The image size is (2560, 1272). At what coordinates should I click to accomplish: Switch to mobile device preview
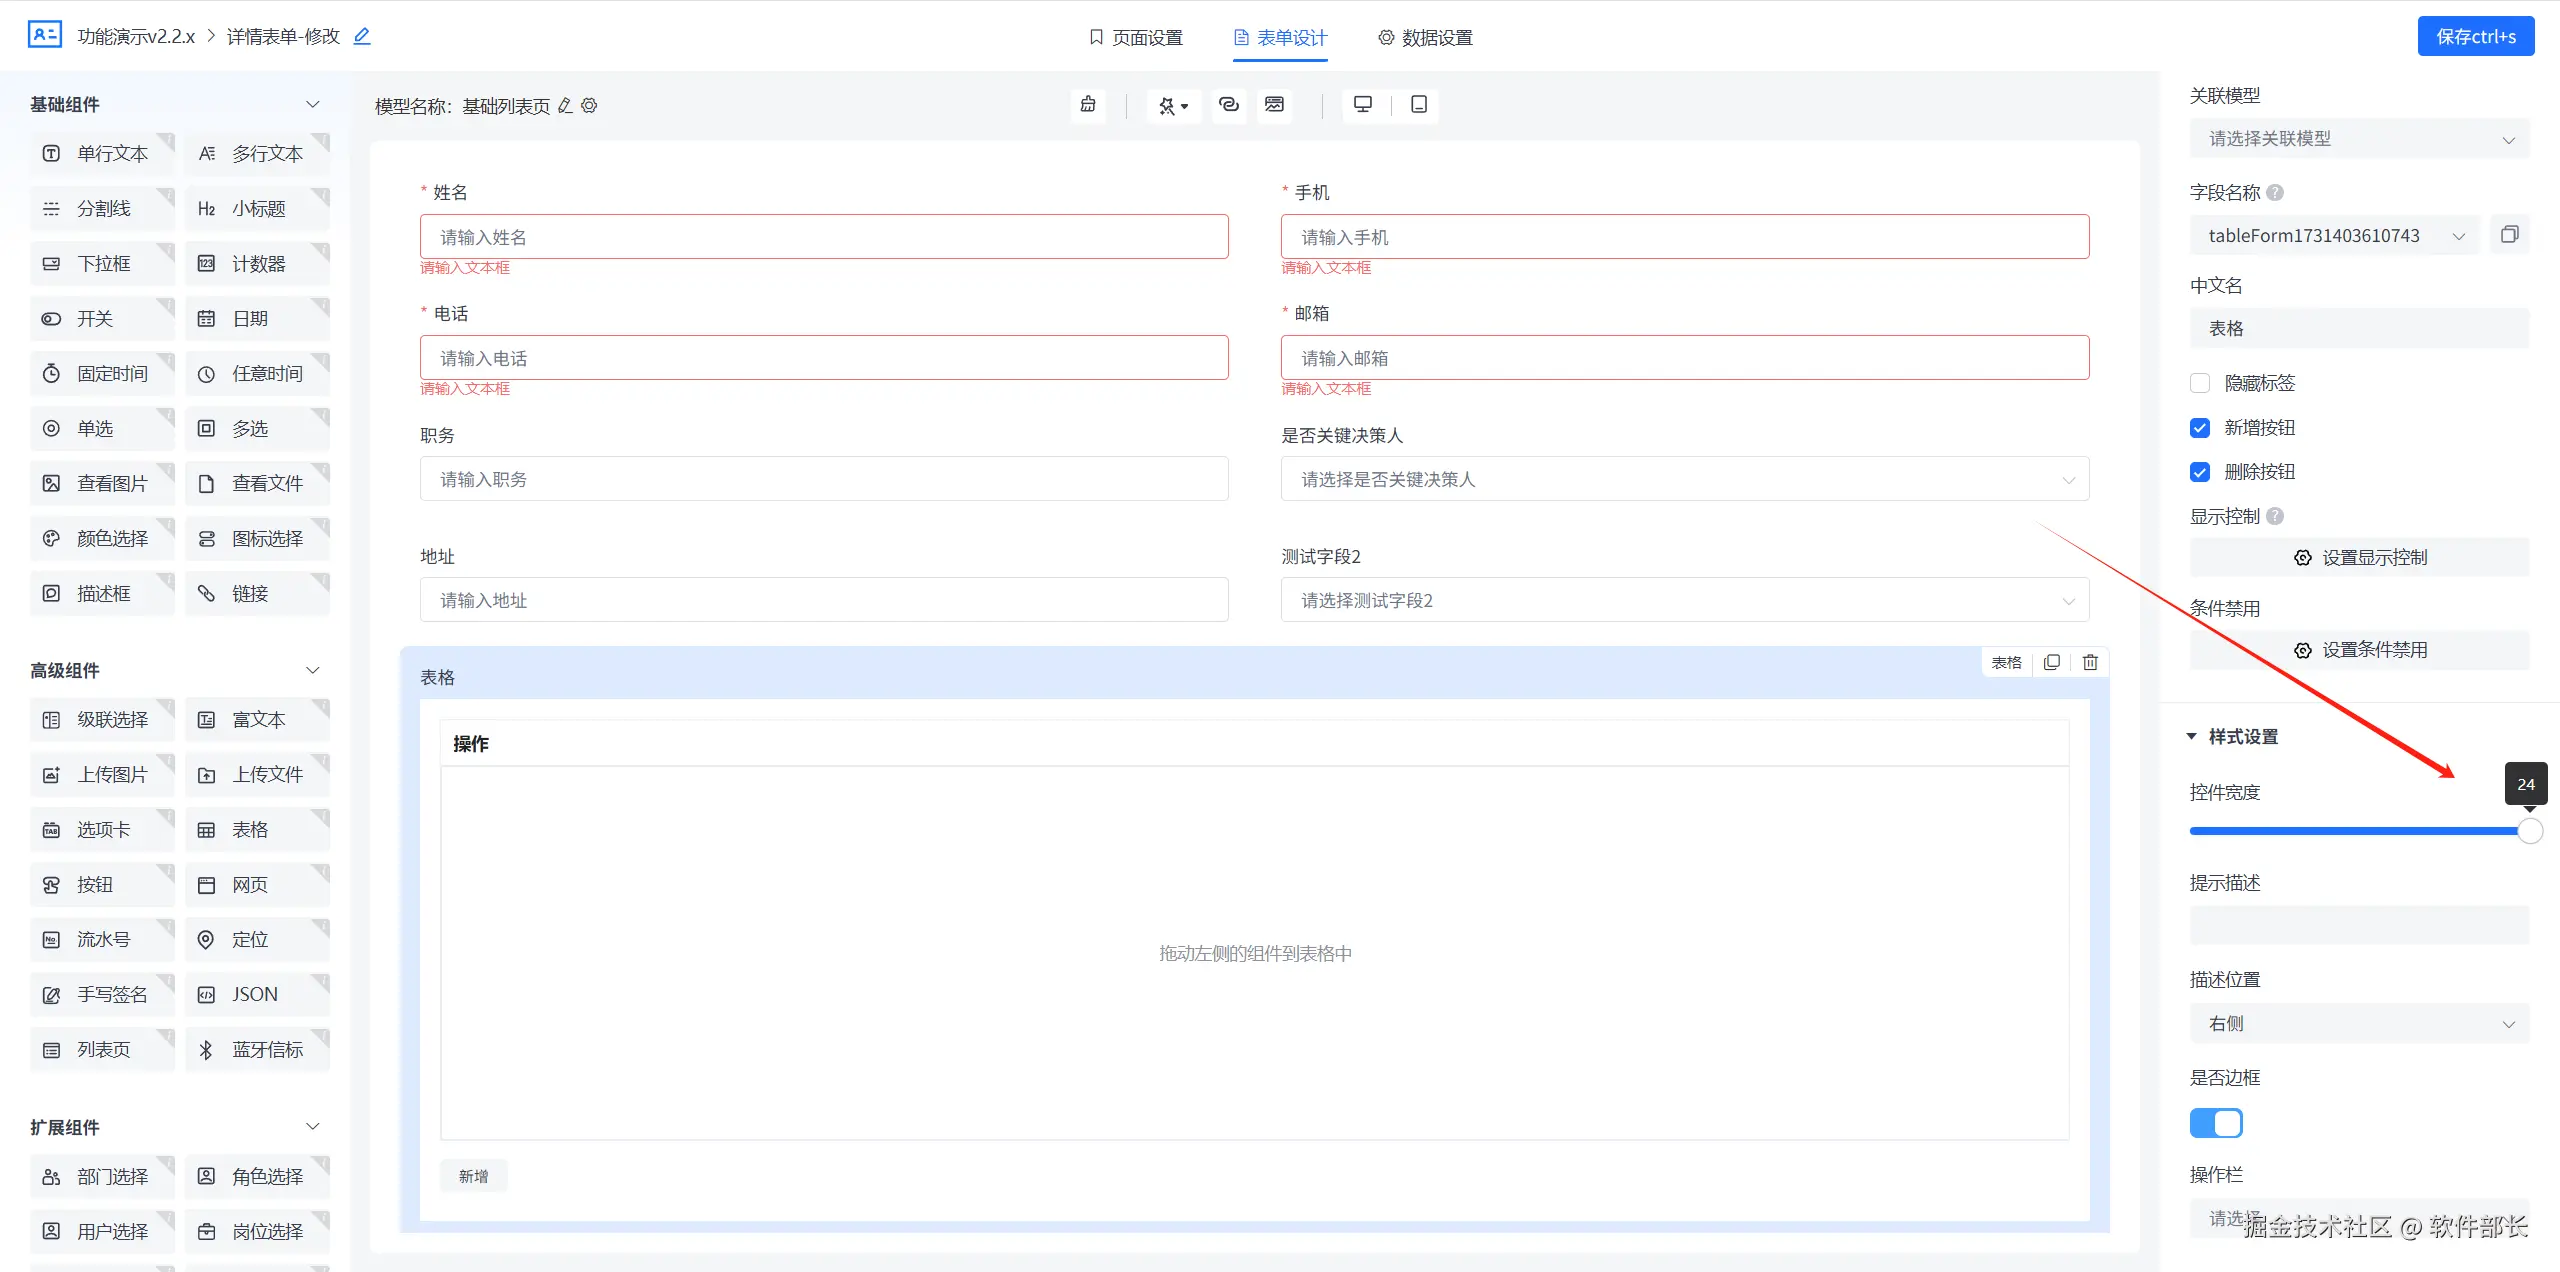1418,105
